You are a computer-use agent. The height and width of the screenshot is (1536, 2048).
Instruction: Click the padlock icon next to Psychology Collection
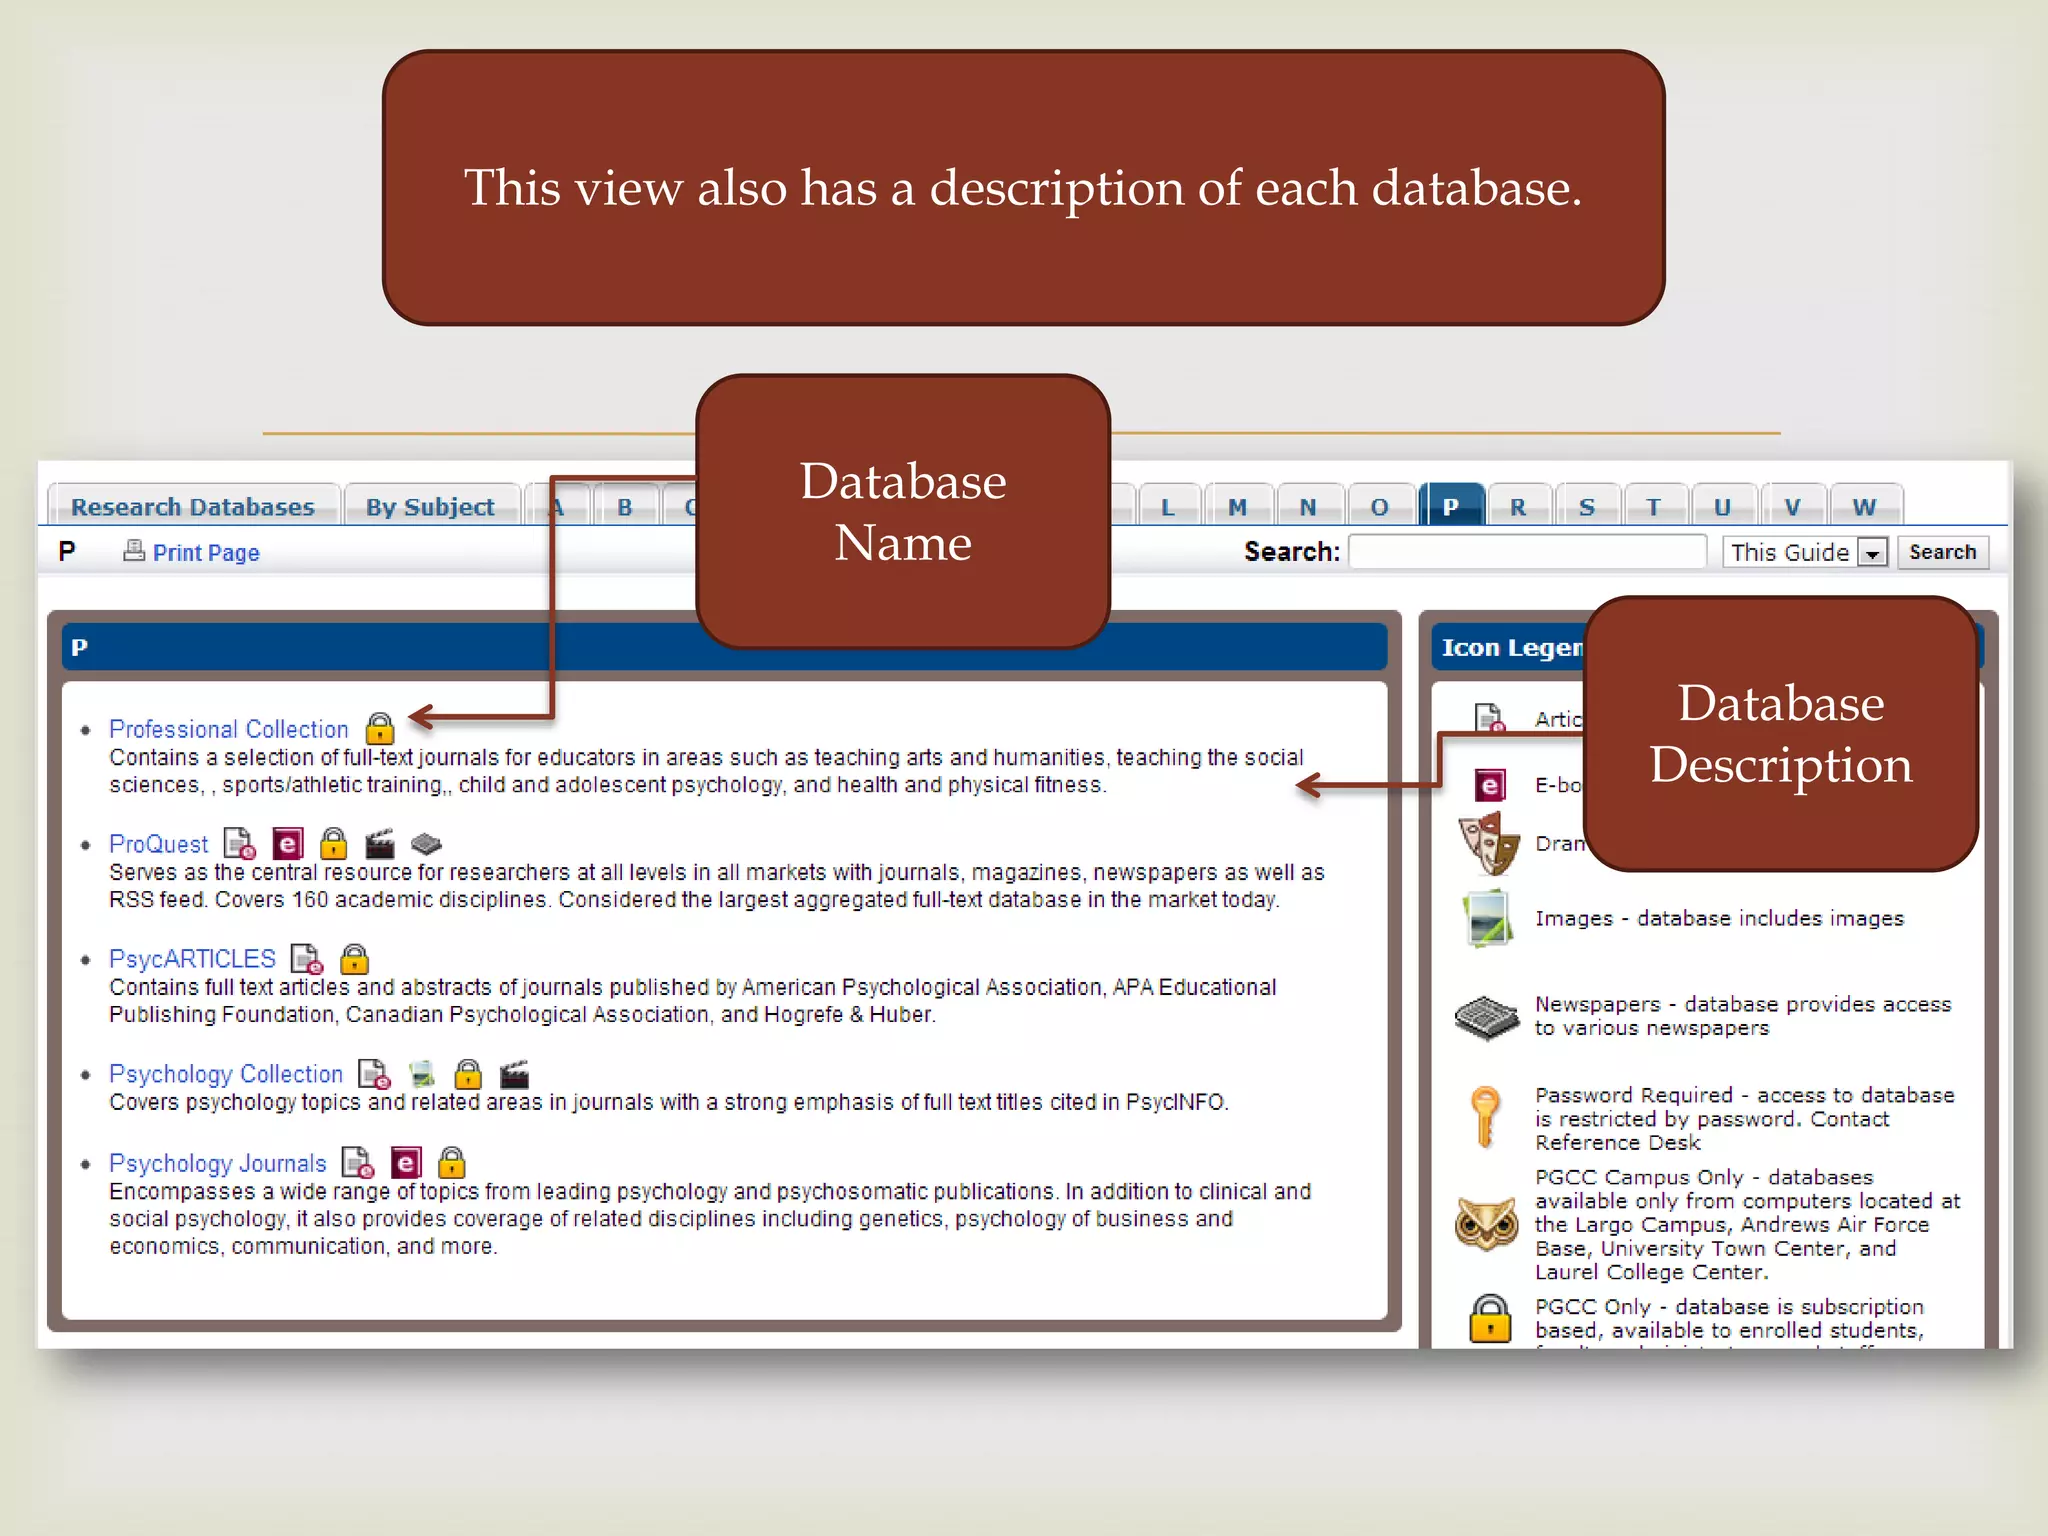coord(468,1073)
